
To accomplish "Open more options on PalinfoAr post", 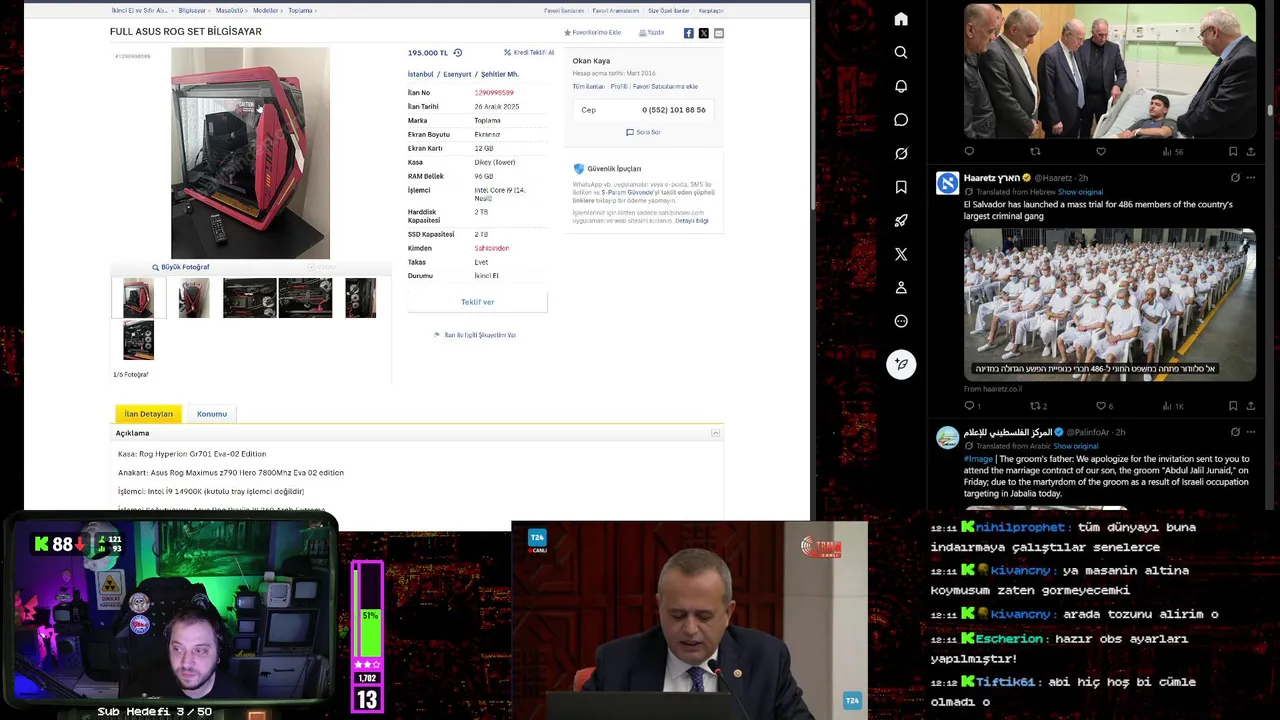I will (x=1251, y=432).
